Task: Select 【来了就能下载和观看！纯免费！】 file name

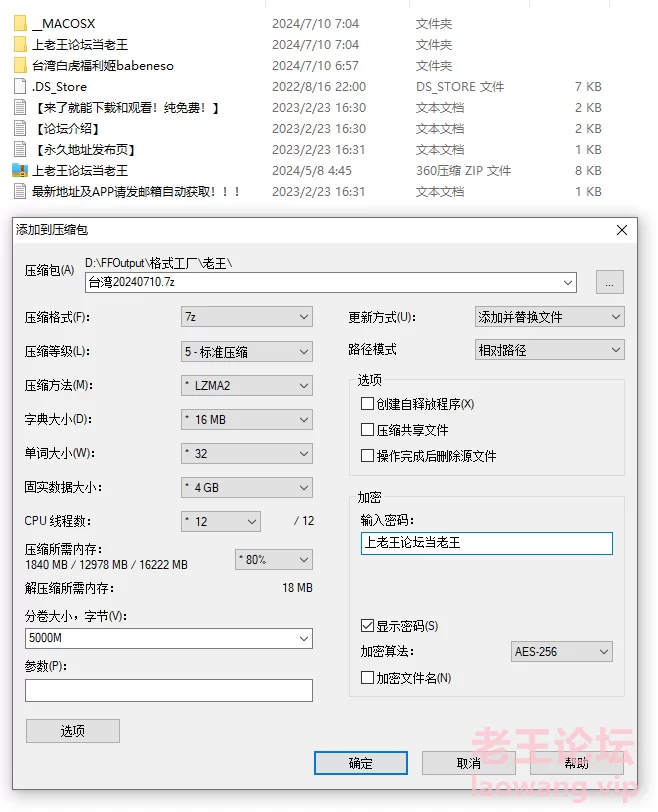Action: tap(126, 108)
